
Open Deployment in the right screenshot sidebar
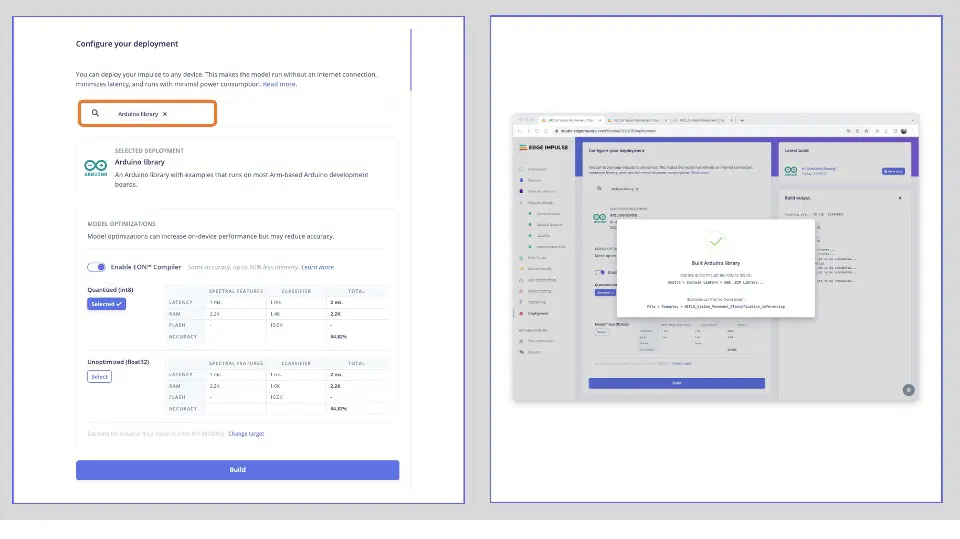click(537, 313)
